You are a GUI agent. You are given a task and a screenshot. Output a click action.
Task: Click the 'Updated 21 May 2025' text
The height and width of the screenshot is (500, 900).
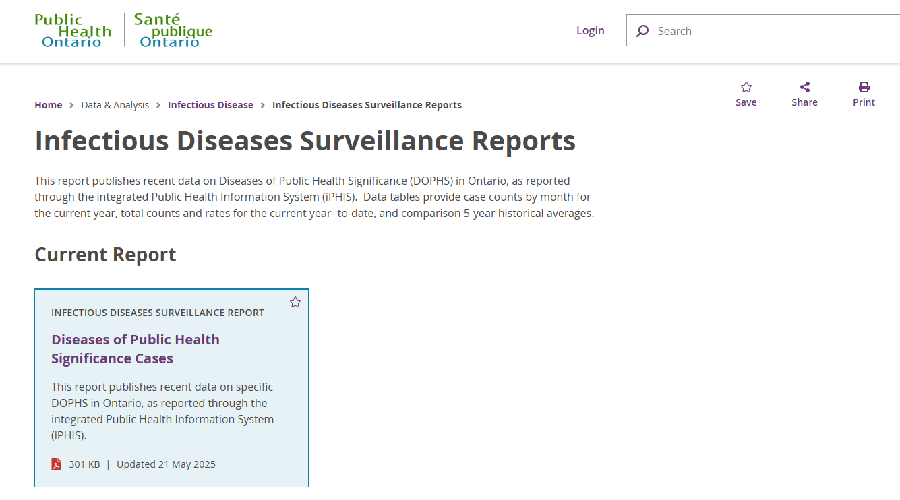pyautogui.click(x=166, y=464)
